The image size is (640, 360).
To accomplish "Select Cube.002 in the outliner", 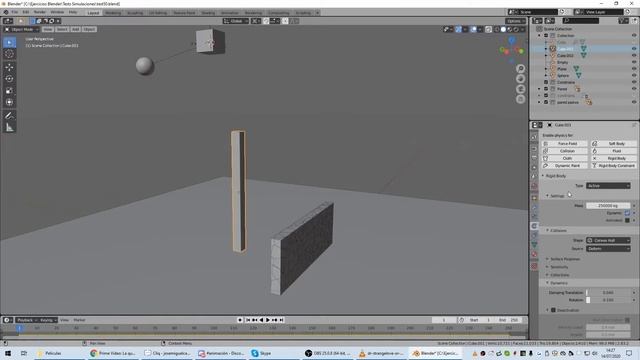I will coord(565,56).
